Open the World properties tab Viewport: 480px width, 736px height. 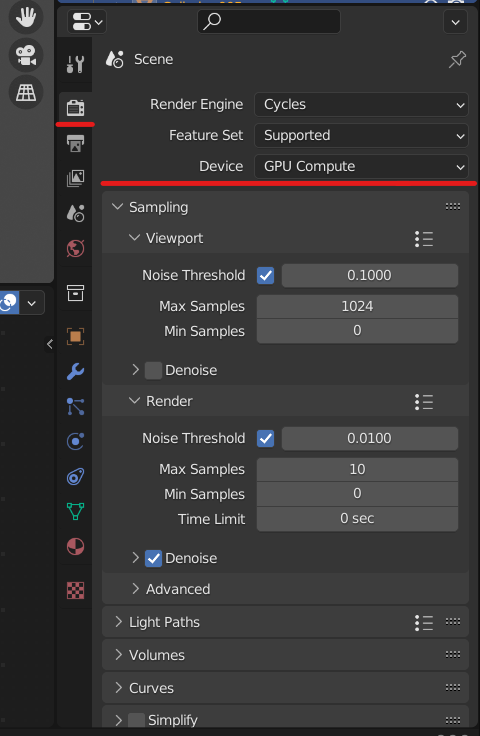[x=75, y=248]
